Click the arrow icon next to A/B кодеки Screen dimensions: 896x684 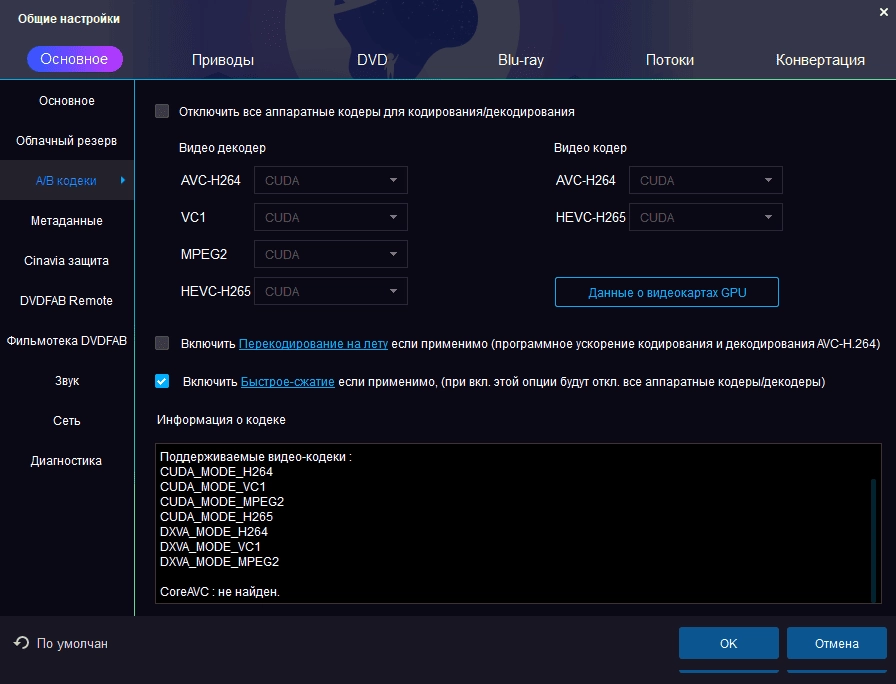[x=122, y=180]
